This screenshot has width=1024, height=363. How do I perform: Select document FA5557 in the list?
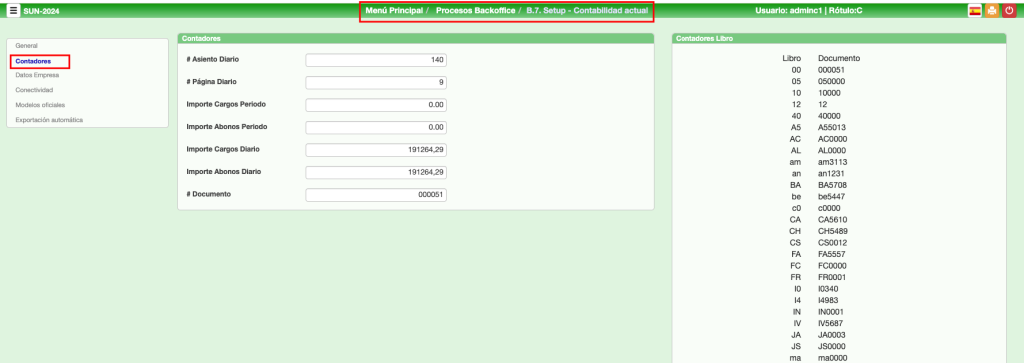(831, 254)
